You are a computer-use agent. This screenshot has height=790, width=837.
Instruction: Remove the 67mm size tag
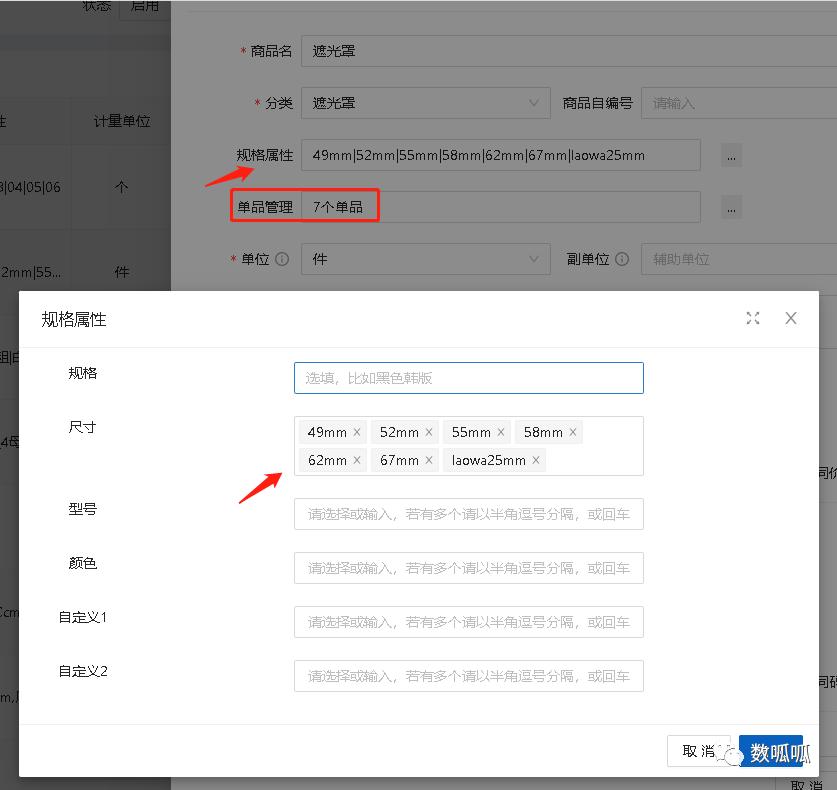tap(428, 460)
